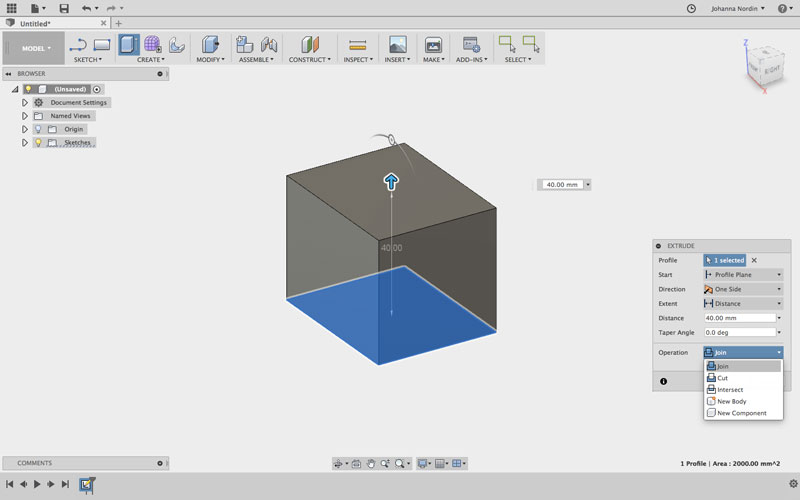Click the Create Form purple sphere icon
Image resolution: width=800 pixels, height=500 pixels.
(153, 45)
